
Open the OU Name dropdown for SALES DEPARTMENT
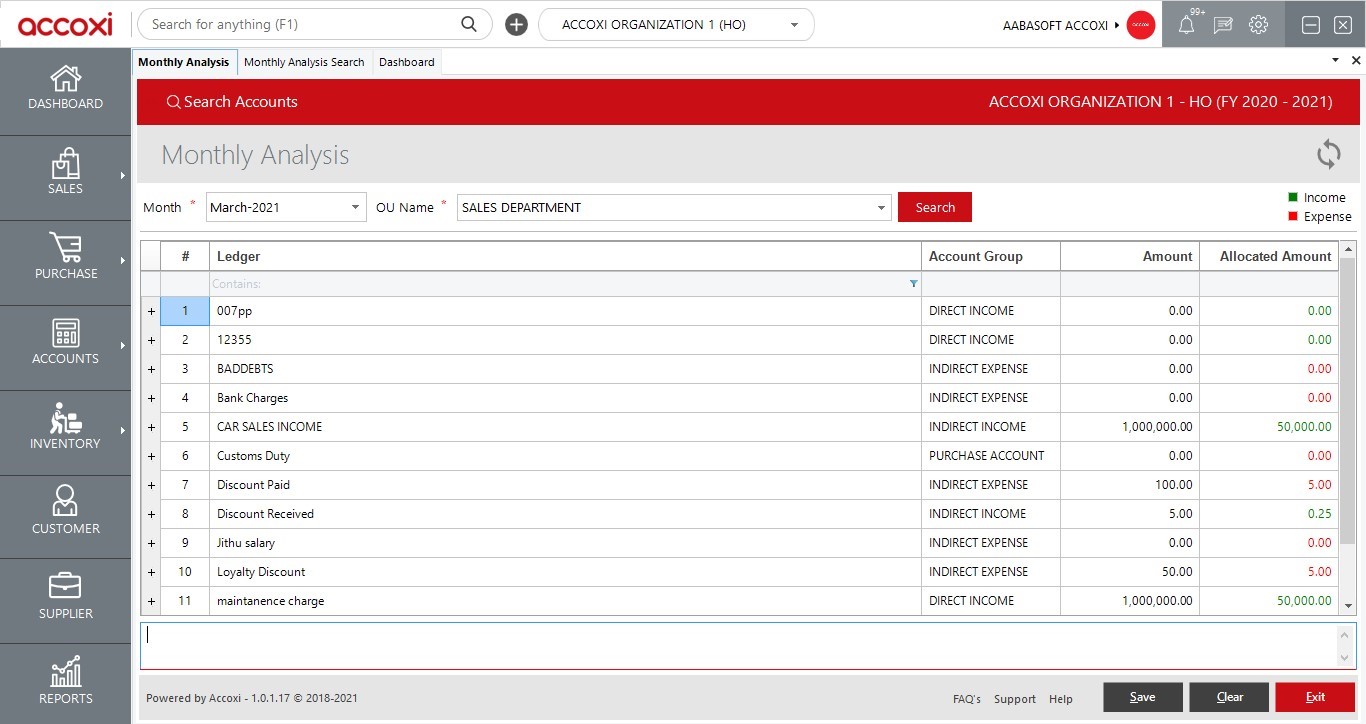(879, 207)
